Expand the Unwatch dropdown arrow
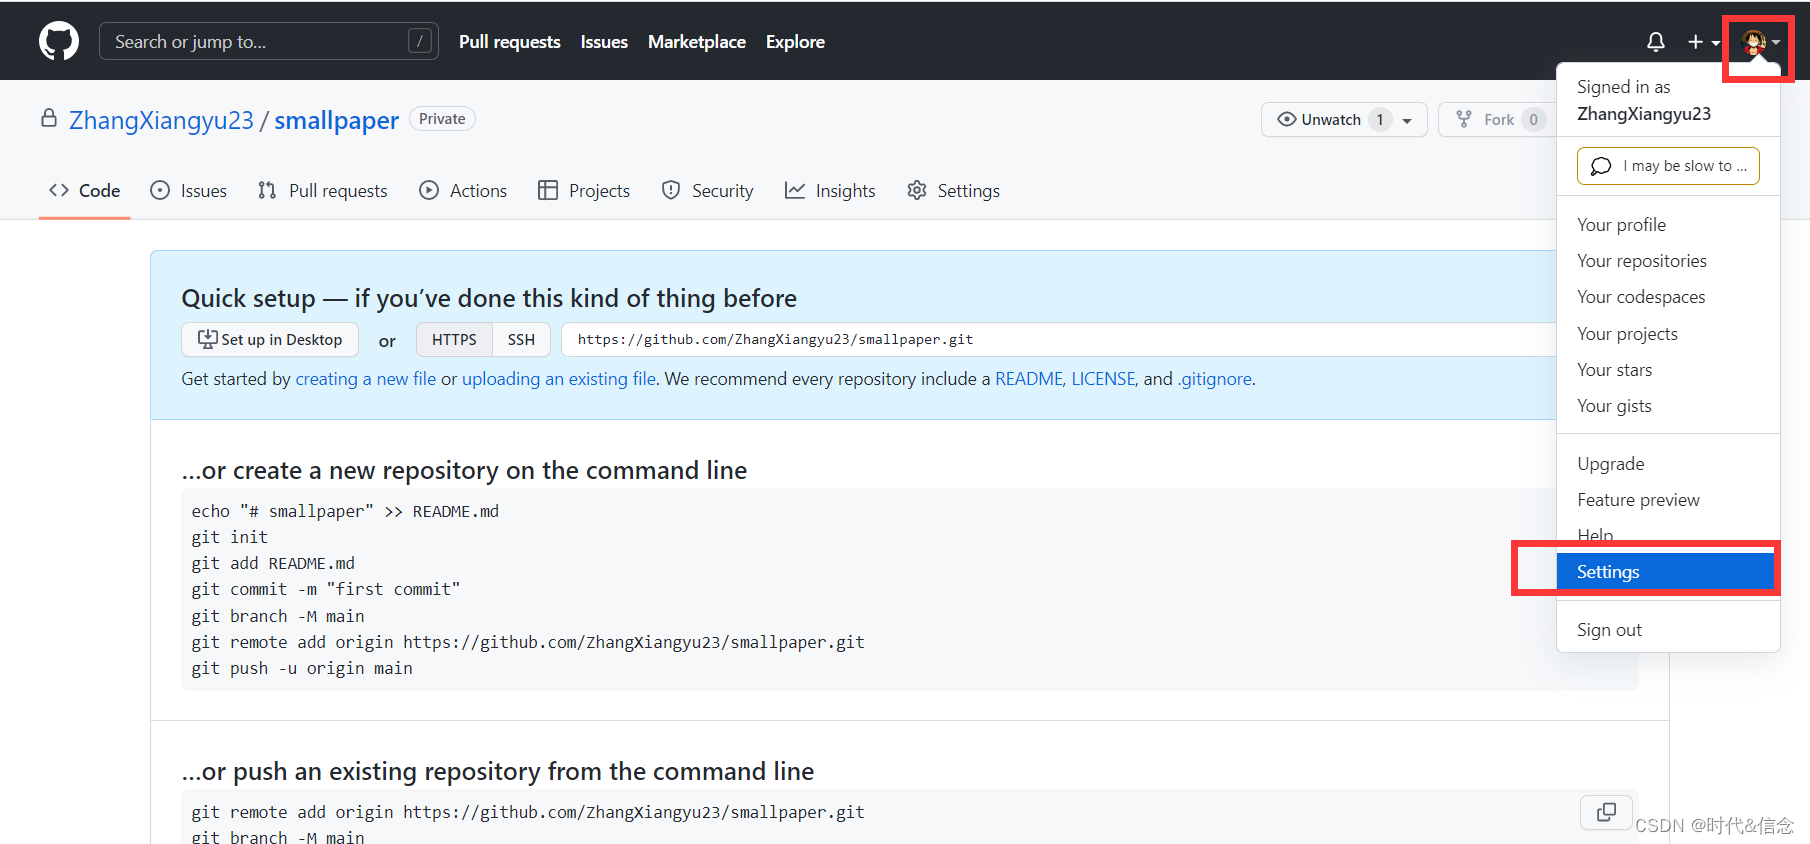The height and width of the screenshot is (844, 1810). click(1407, 121)
